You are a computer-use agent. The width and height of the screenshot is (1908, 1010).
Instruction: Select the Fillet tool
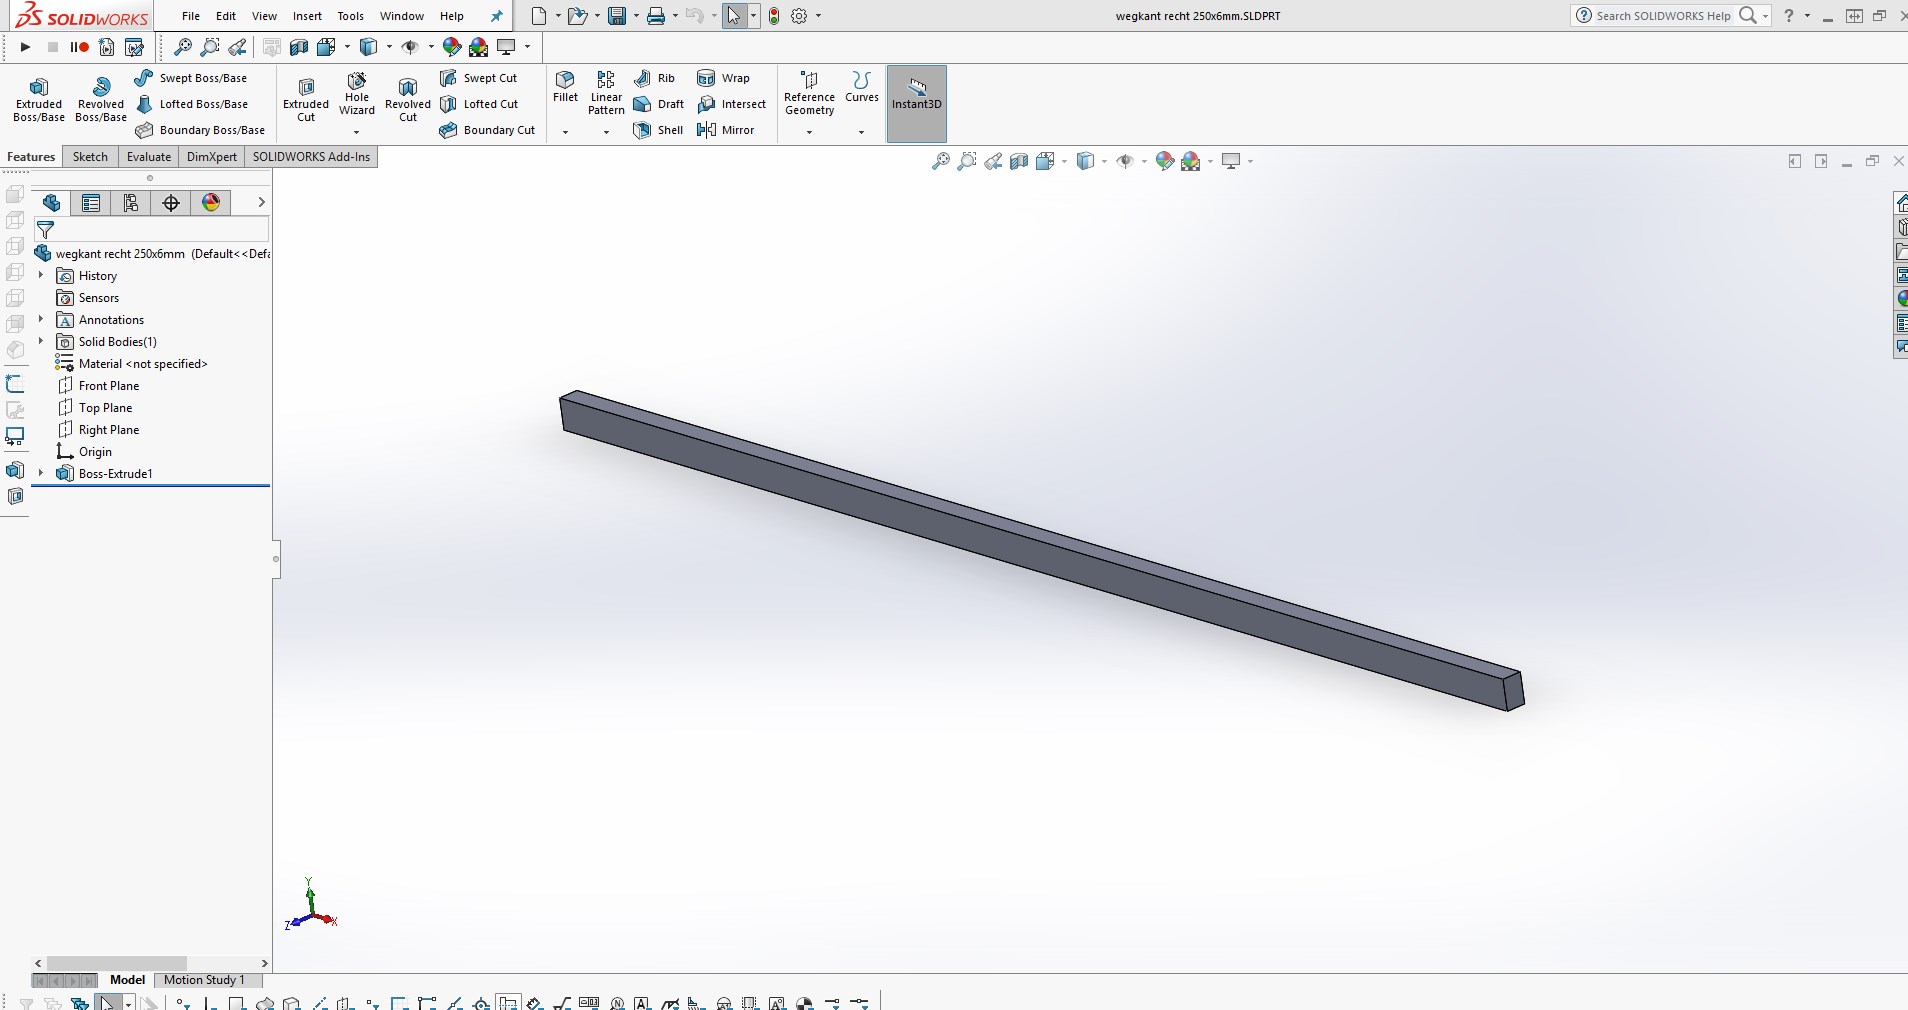[565, 87]
